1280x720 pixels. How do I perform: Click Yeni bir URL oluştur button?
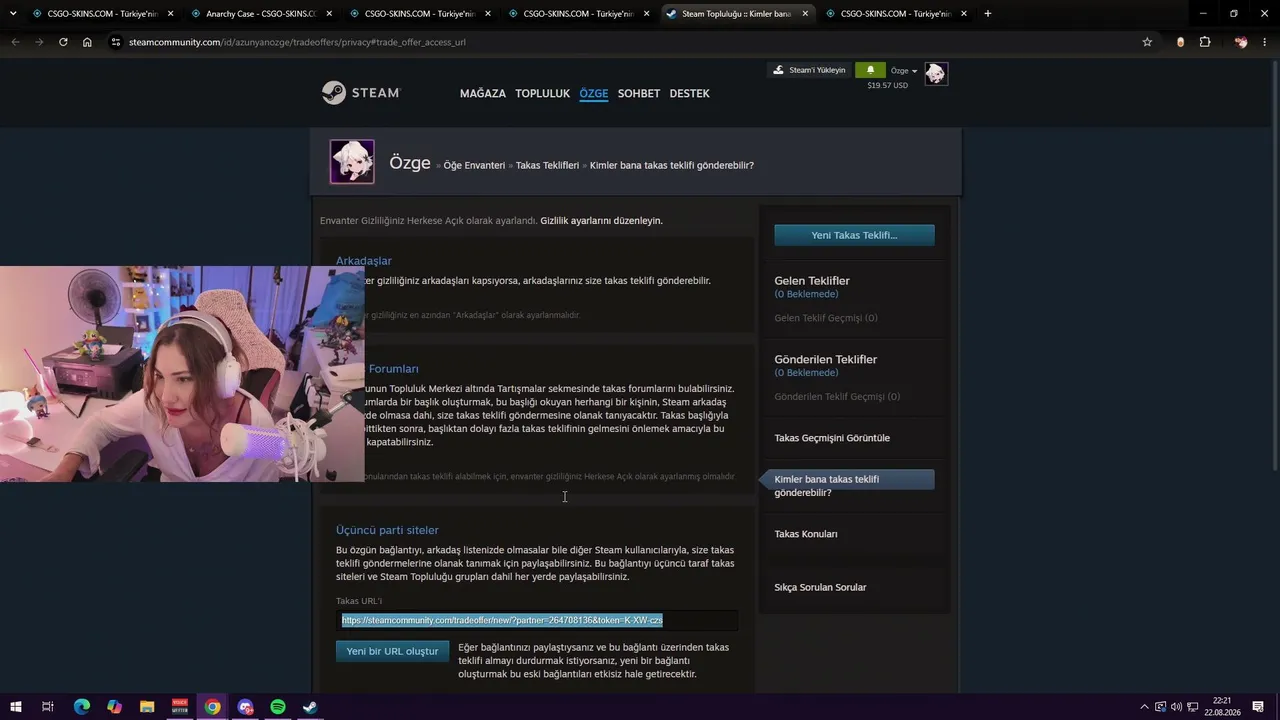[x=392, y=651]
